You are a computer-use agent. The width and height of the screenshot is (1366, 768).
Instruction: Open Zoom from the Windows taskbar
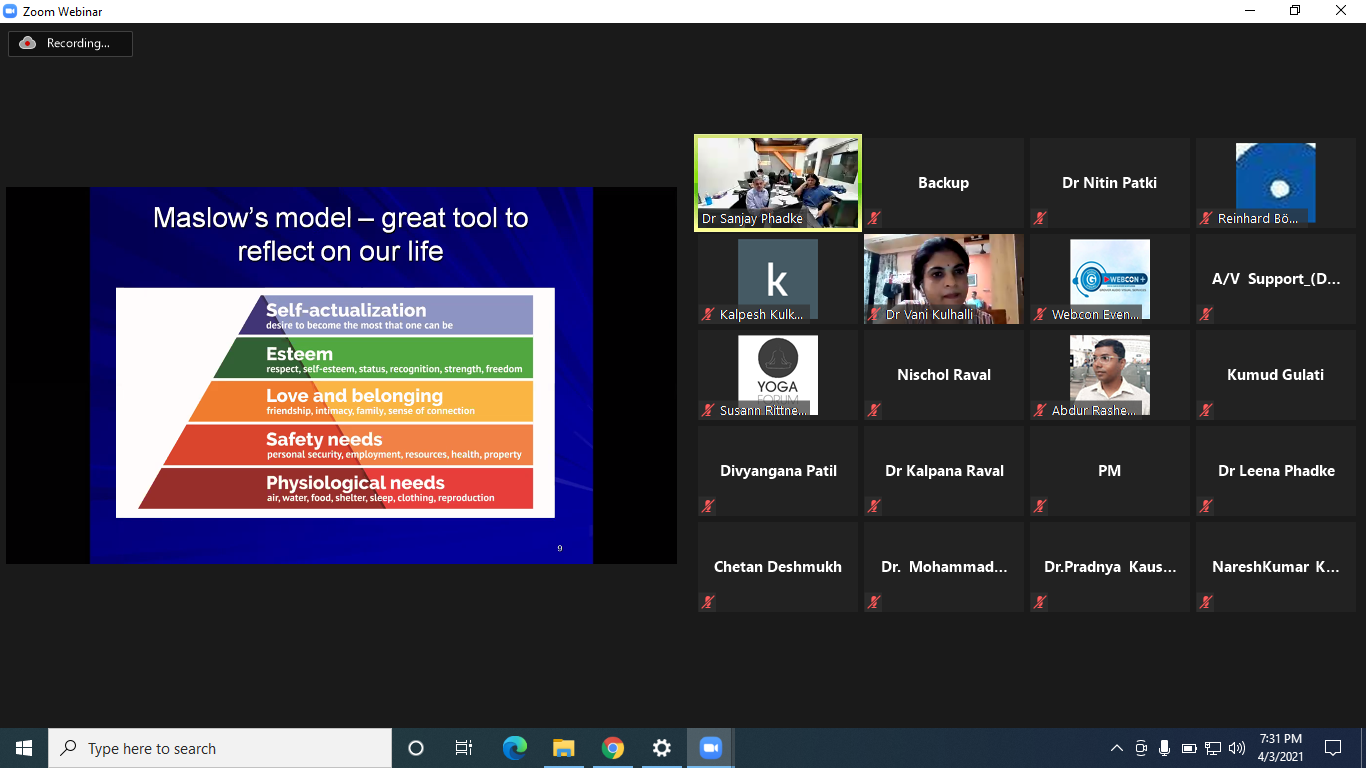[x=711, y=748]
